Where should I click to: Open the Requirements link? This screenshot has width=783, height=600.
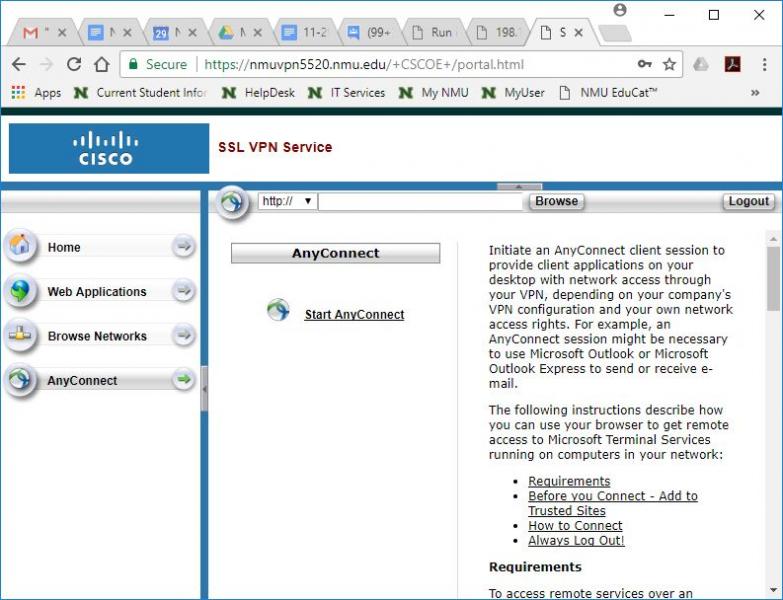pyautogui.click(x=569, y=481)
